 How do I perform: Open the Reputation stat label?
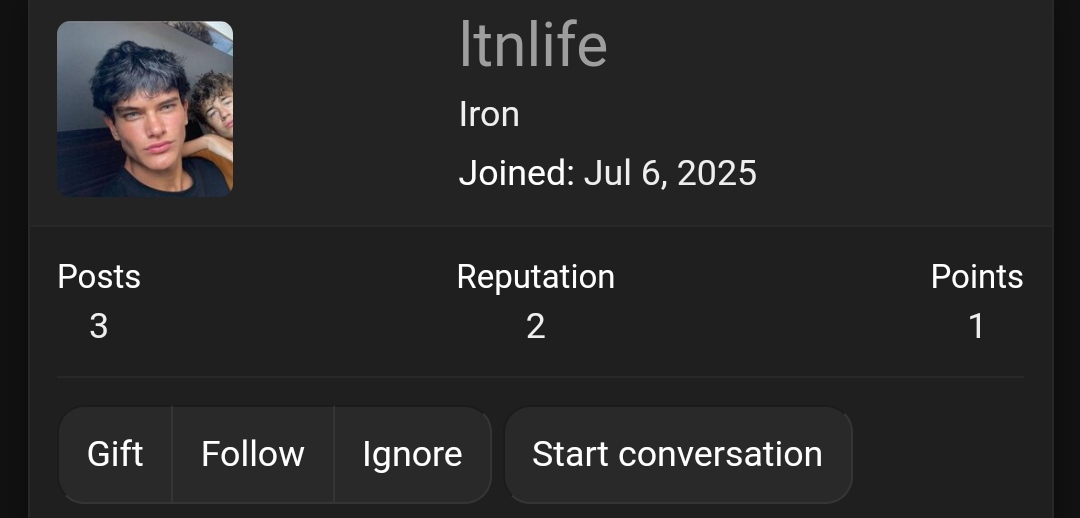tap(536, 277)
